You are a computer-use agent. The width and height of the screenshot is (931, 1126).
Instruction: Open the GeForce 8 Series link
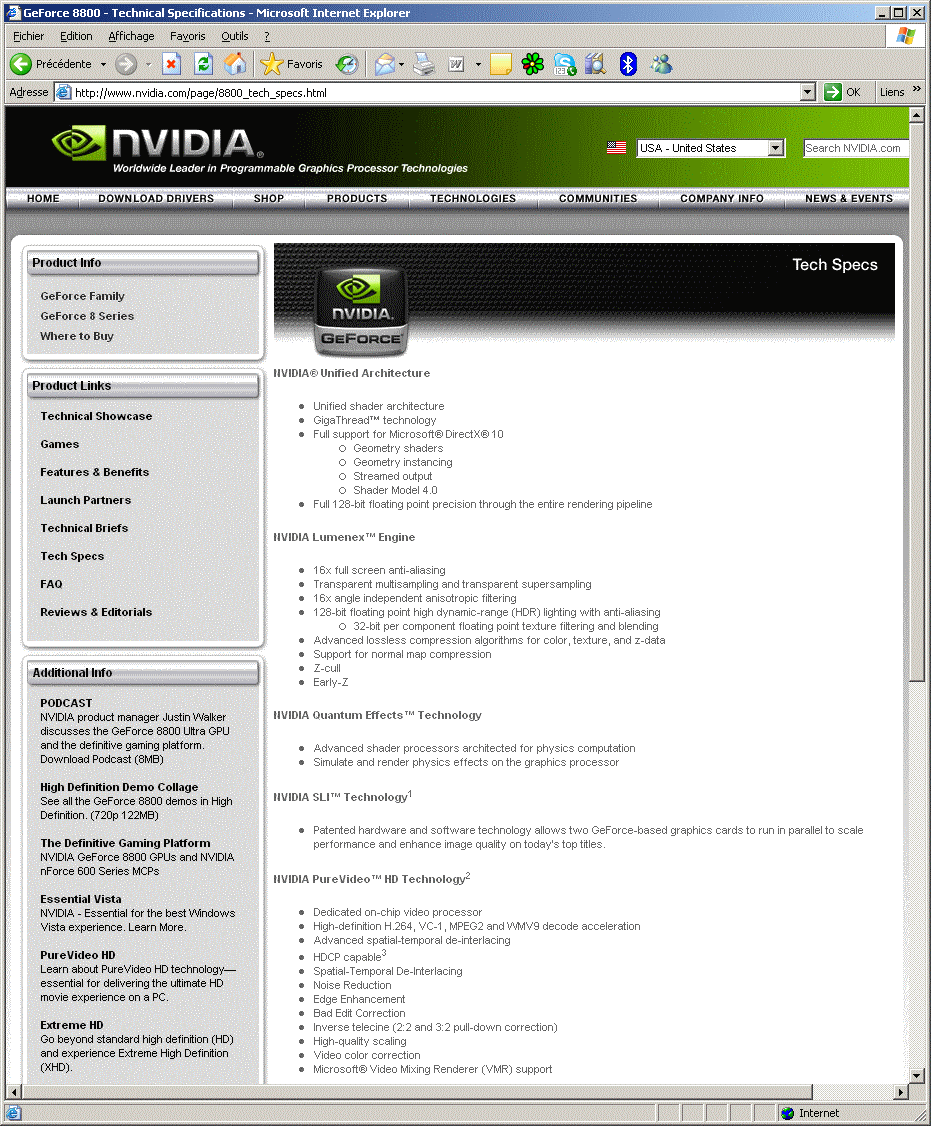tap(87, 316)
